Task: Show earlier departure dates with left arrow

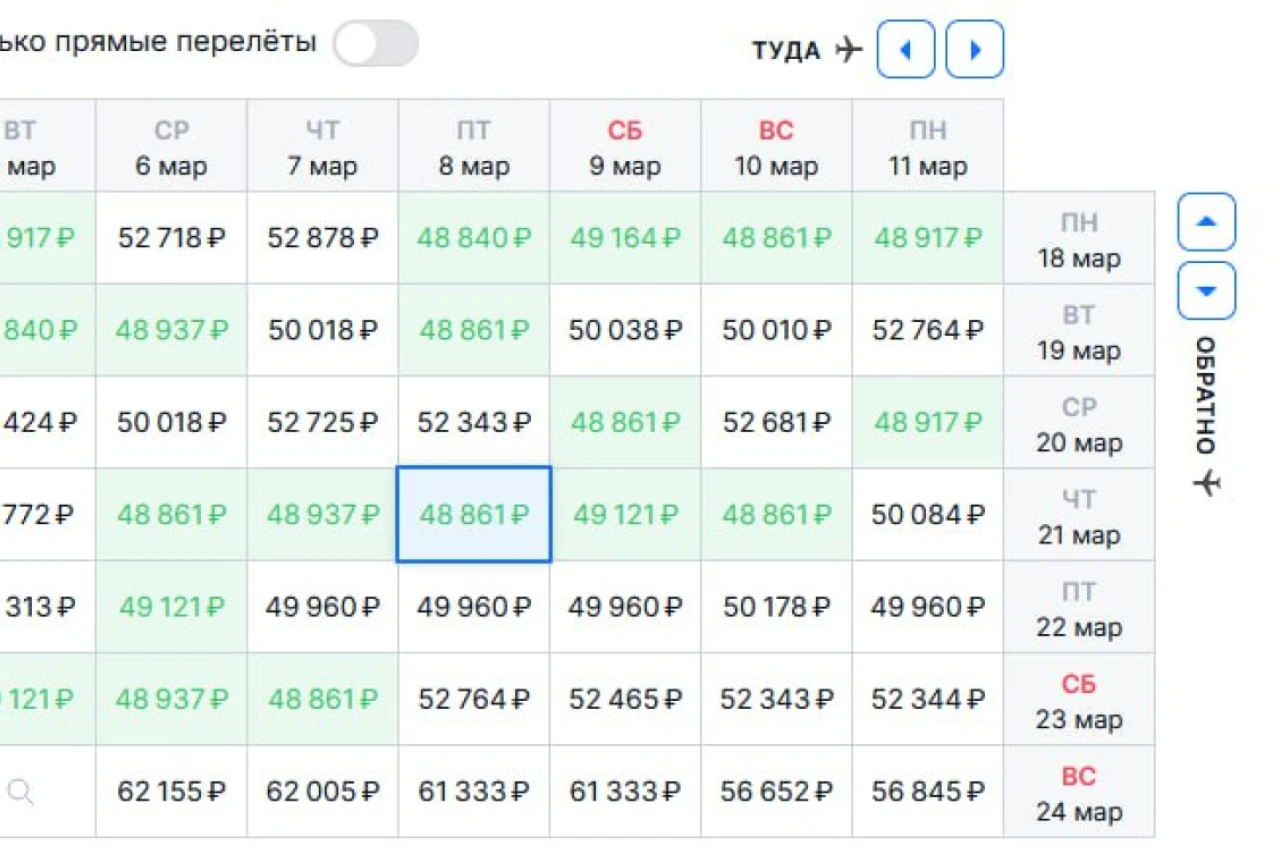Action: click(906, 49)
